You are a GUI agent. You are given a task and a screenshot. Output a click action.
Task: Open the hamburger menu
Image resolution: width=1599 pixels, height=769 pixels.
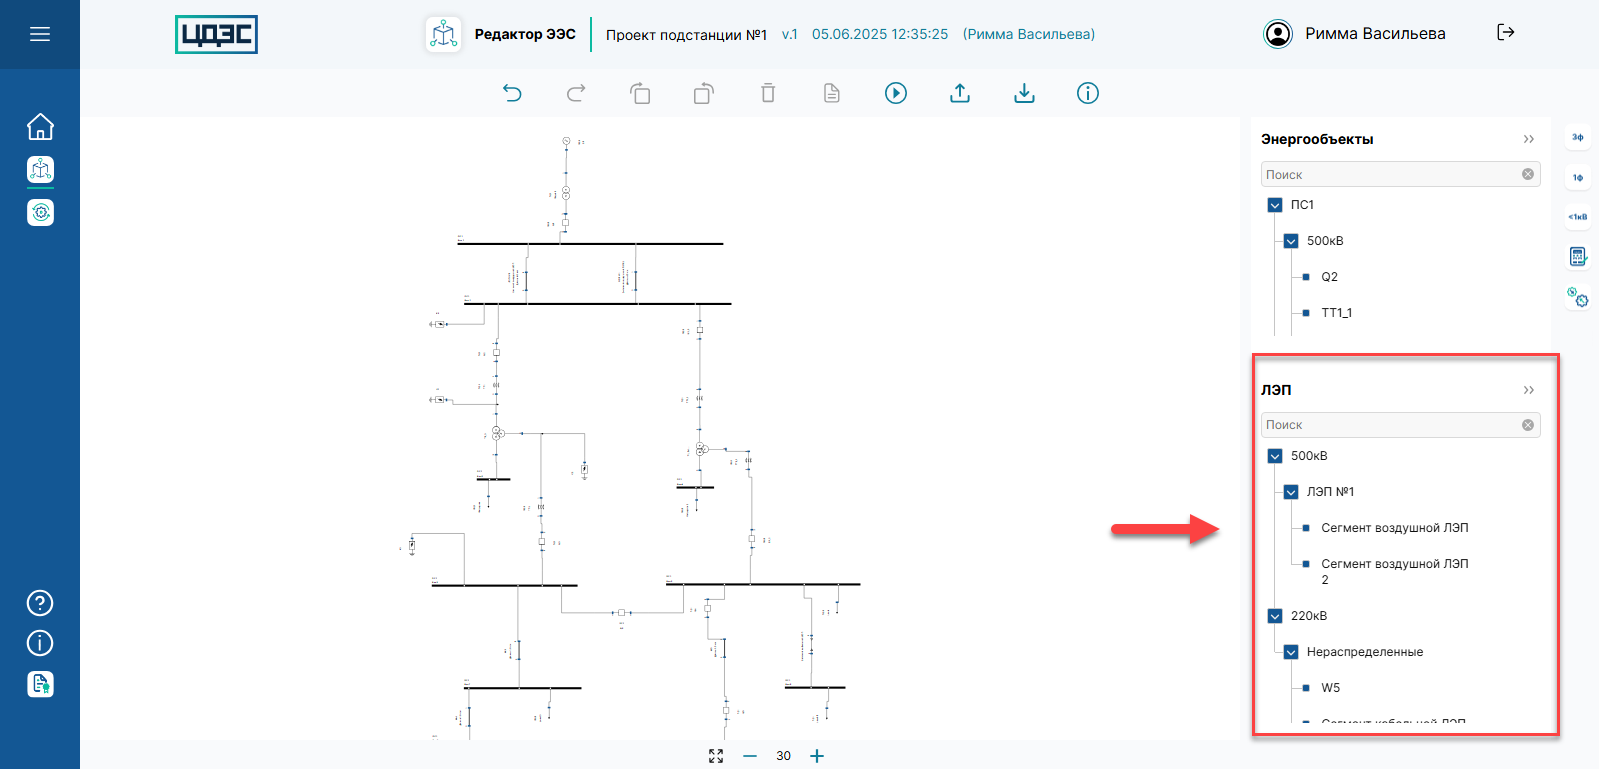pyautogui.click(x=40, y=34)
